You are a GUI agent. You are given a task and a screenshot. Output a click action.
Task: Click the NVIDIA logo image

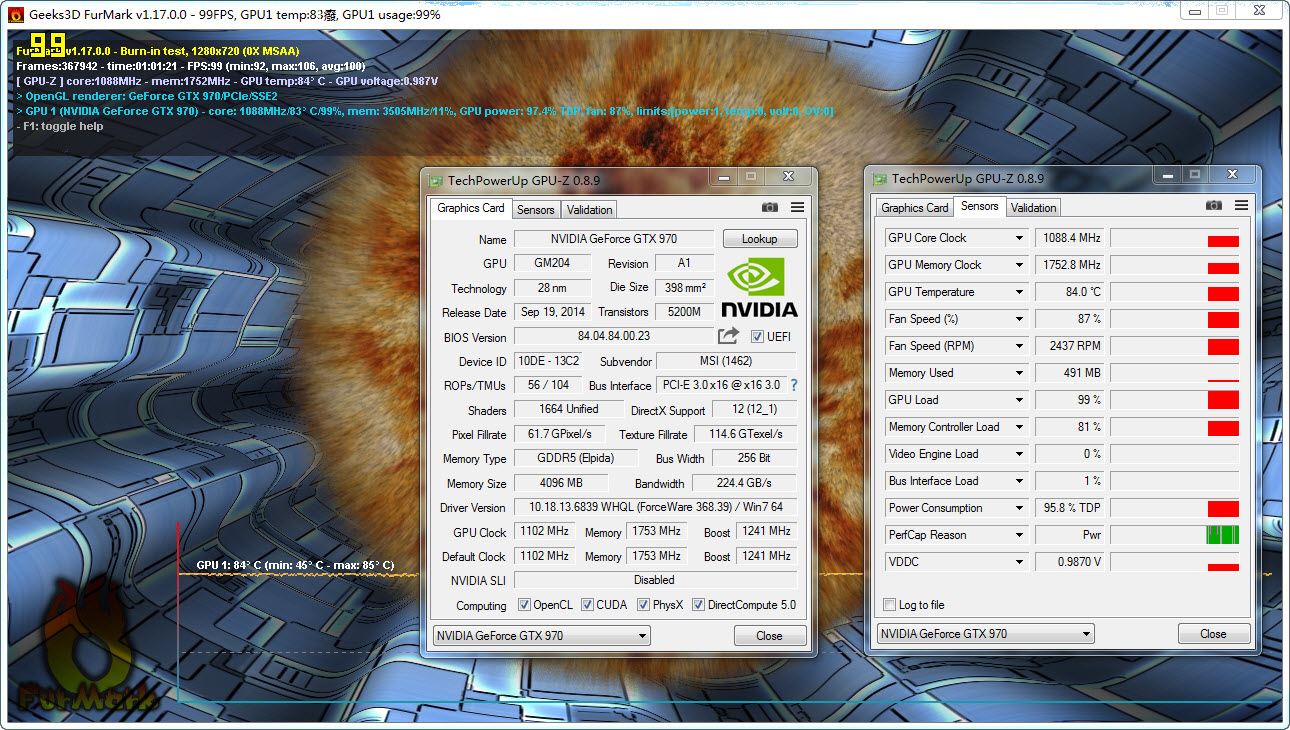[x=759, y=287]
